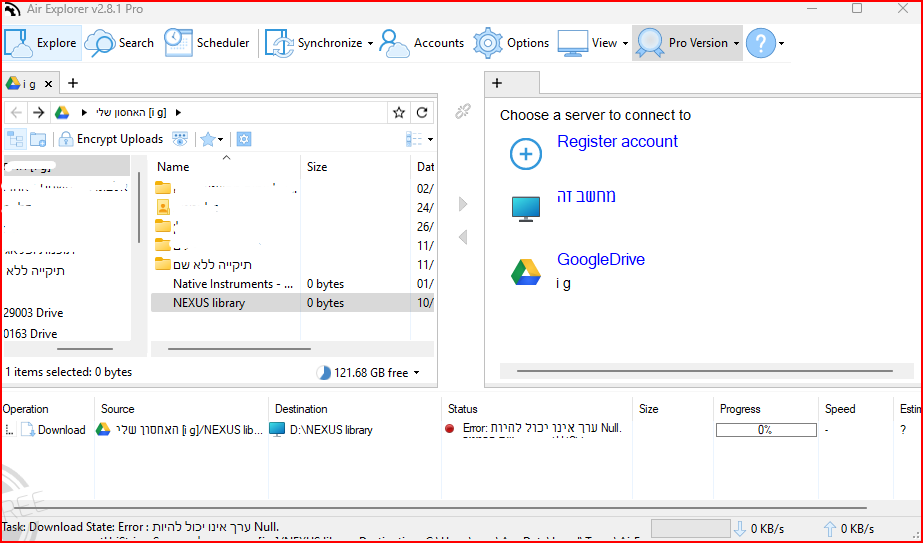
Task: Click the Destination 'D:\NEXUS library' cell
Action: [x=331, y=430]
